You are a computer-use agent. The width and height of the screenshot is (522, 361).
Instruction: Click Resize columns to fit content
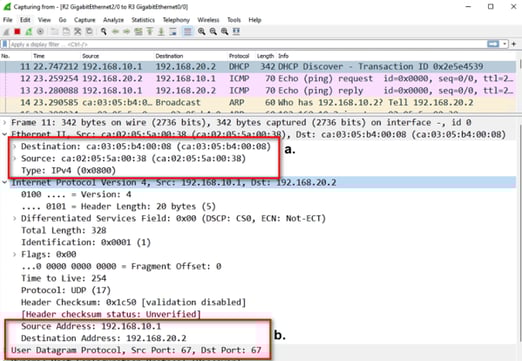coord(236,32)
